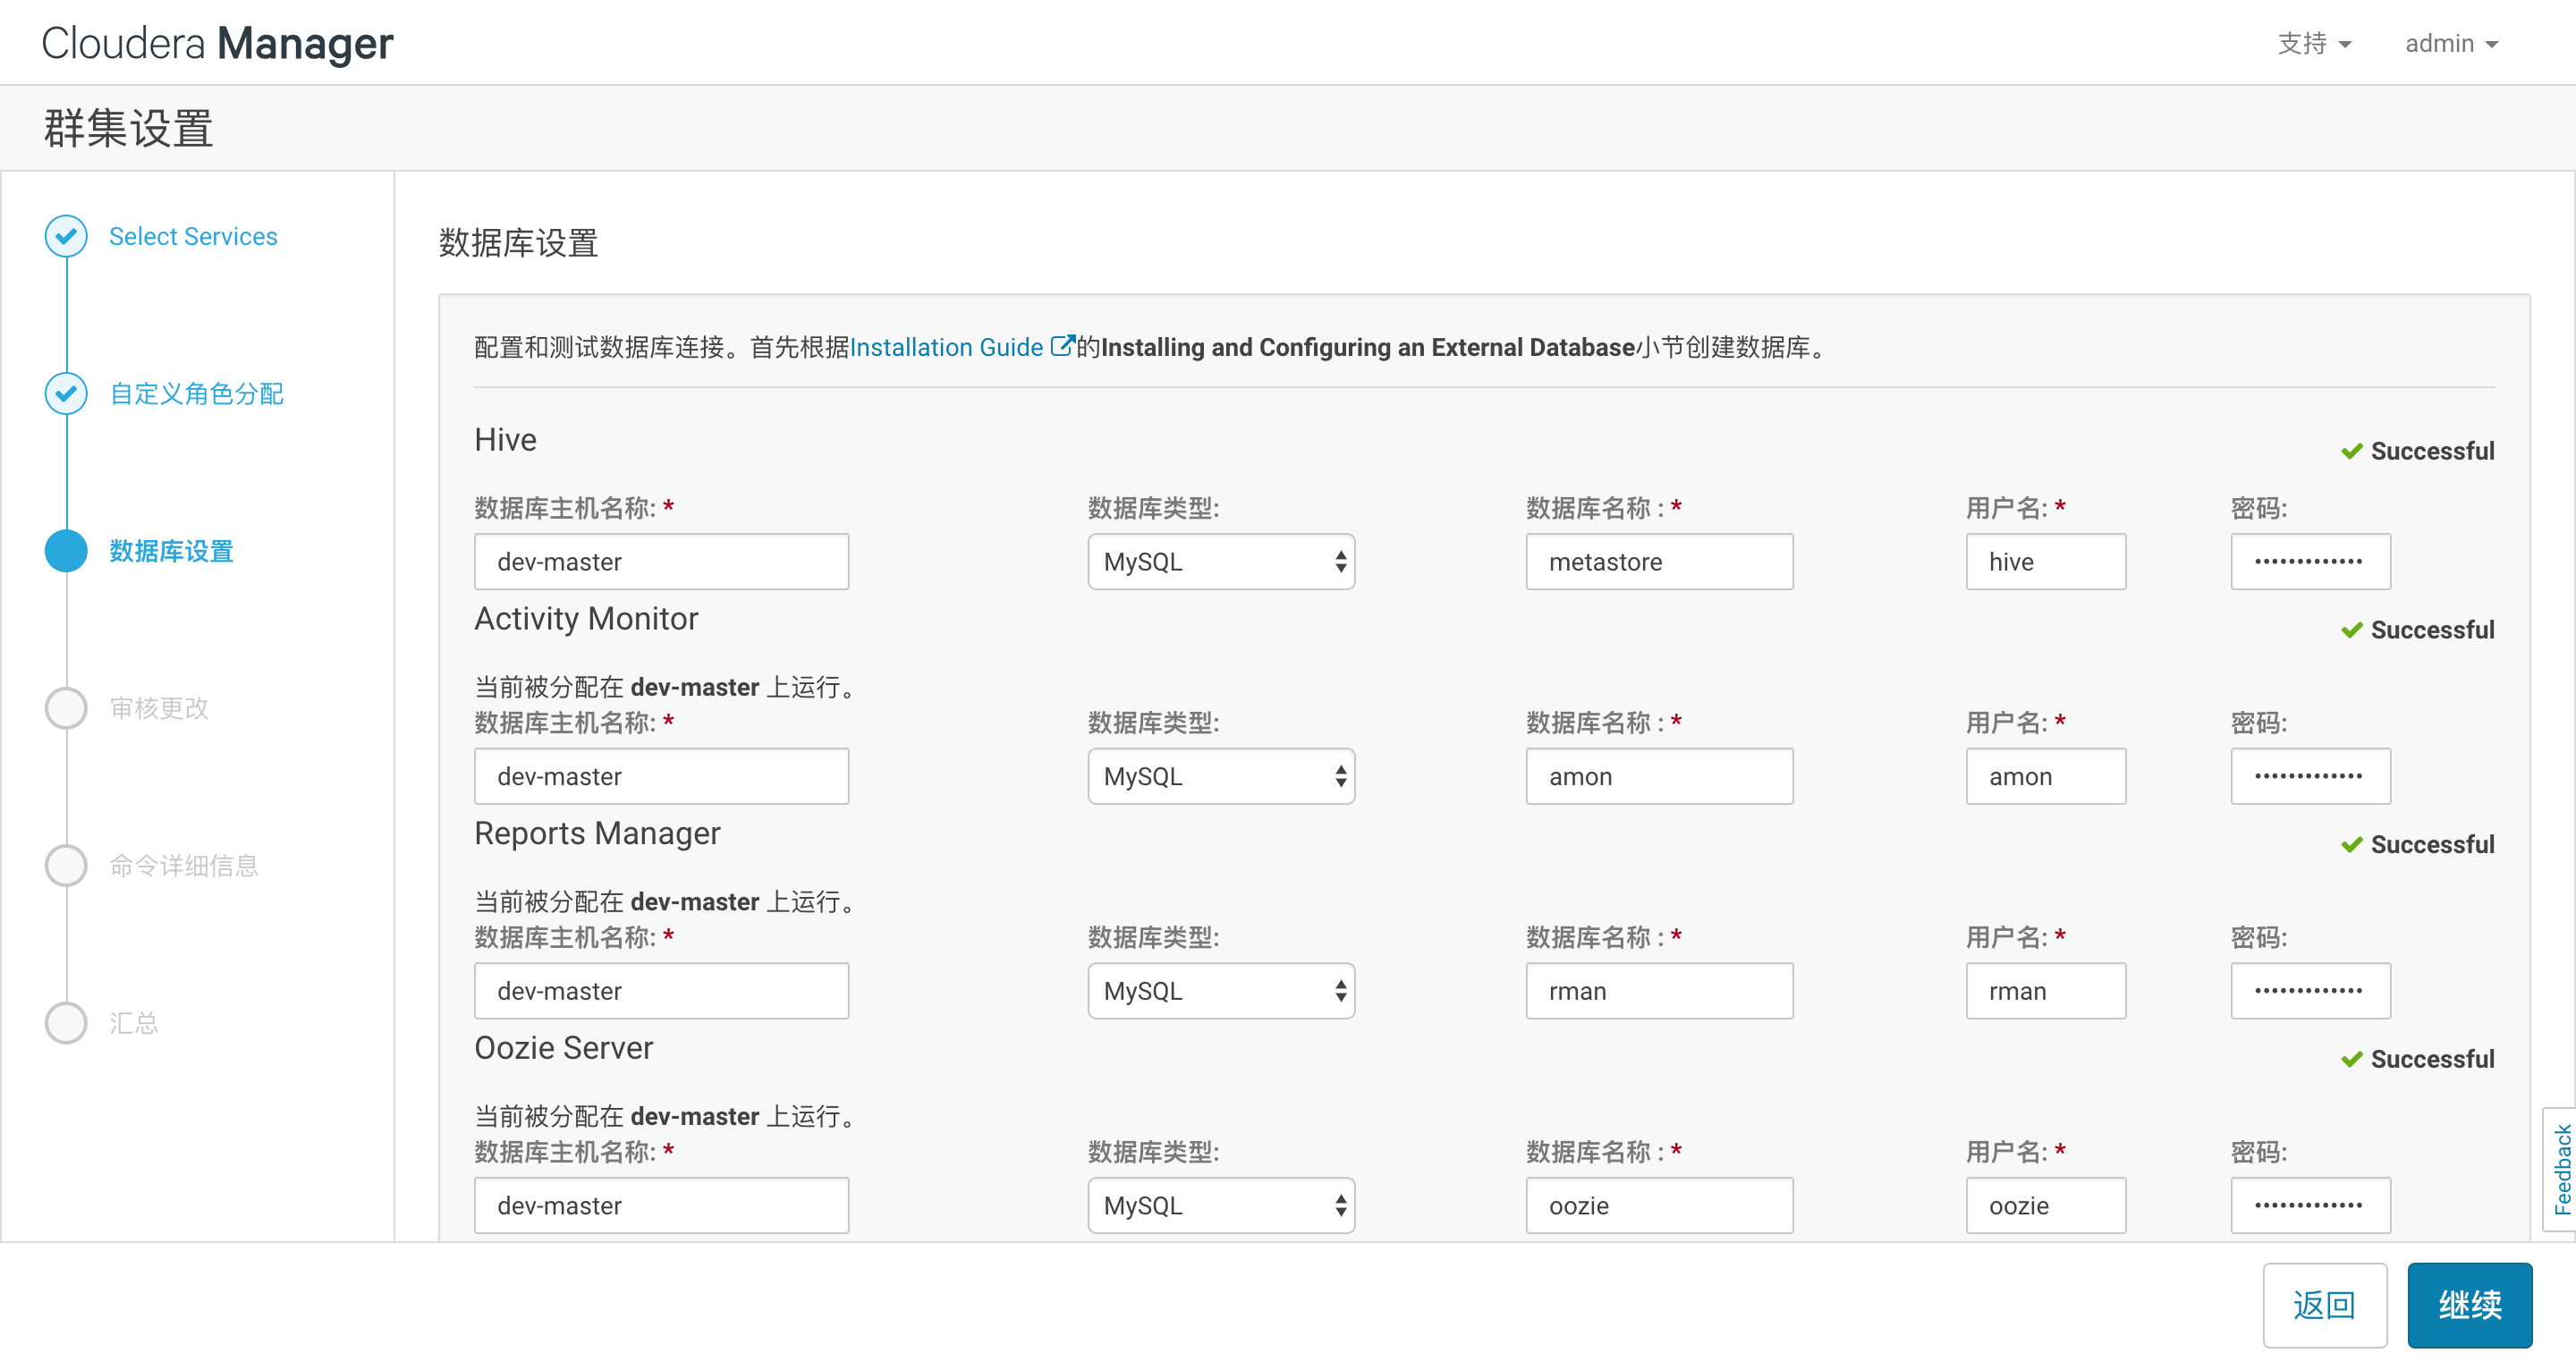Screen dimensions: 2576x1370
Task: Click the Hive Successful green checkmark
Action: (x=2351, y=452)
